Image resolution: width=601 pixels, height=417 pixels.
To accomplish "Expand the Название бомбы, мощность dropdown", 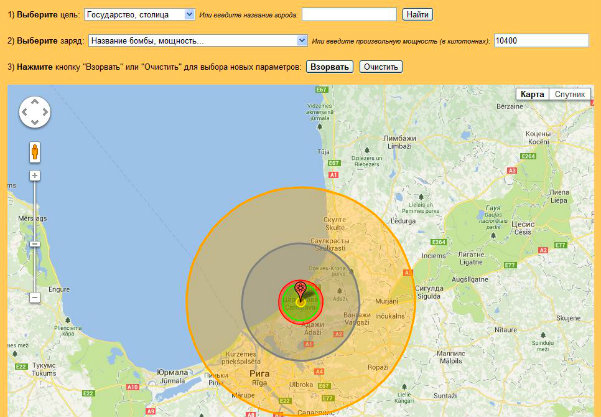I will pos(196,41).
